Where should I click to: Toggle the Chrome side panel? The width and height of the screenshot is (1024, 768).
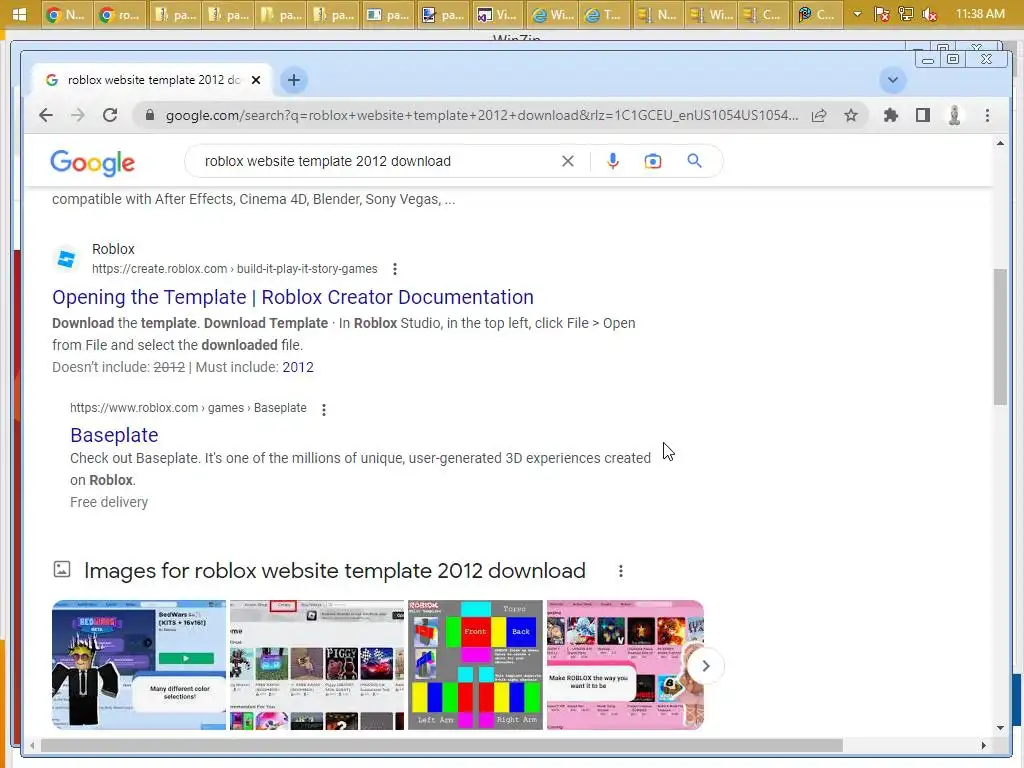(923, 115)
